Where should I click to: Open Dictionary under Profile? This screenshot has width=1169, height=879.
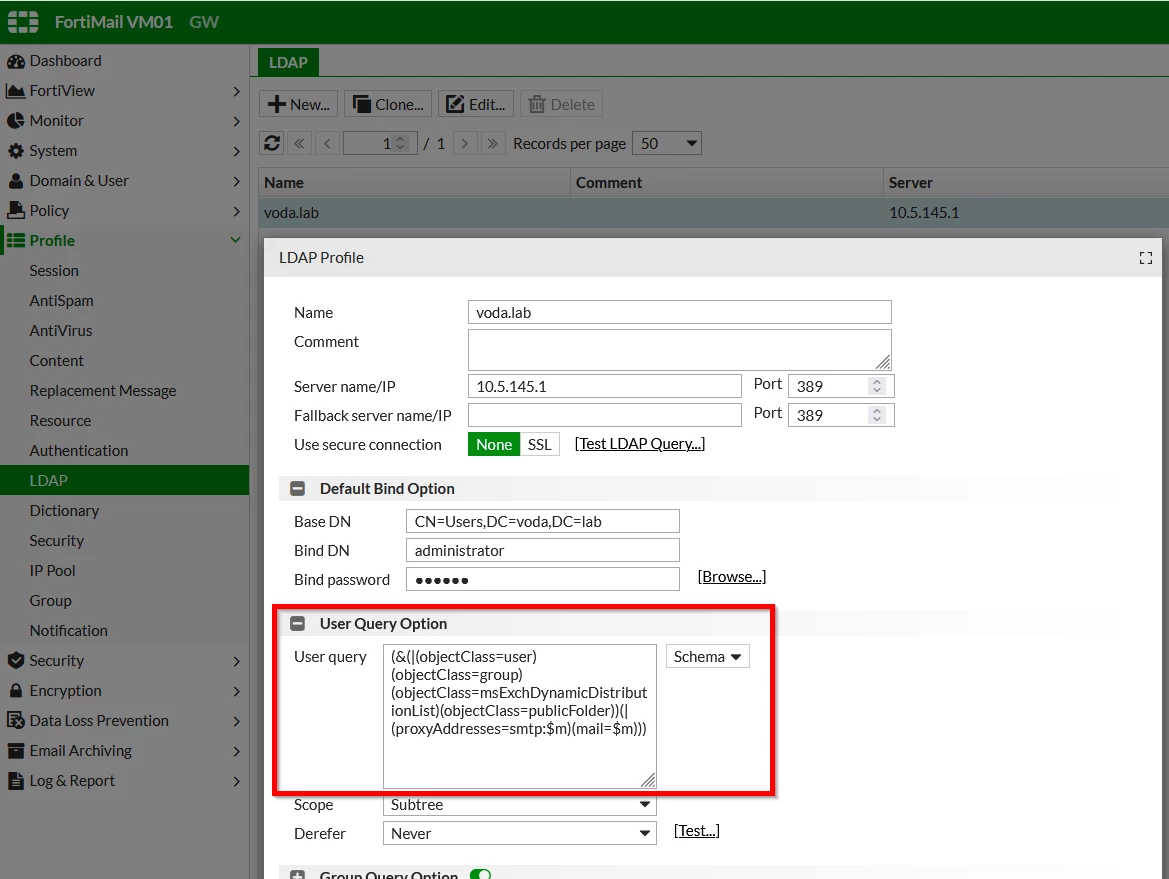click(64, 511)
